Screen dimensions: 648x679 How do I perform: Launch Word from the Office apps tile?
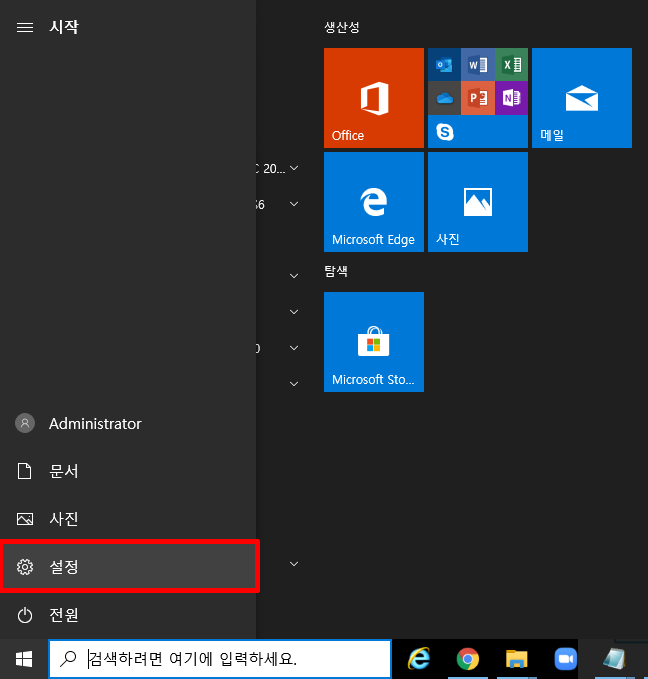click(x=478, y=65)
